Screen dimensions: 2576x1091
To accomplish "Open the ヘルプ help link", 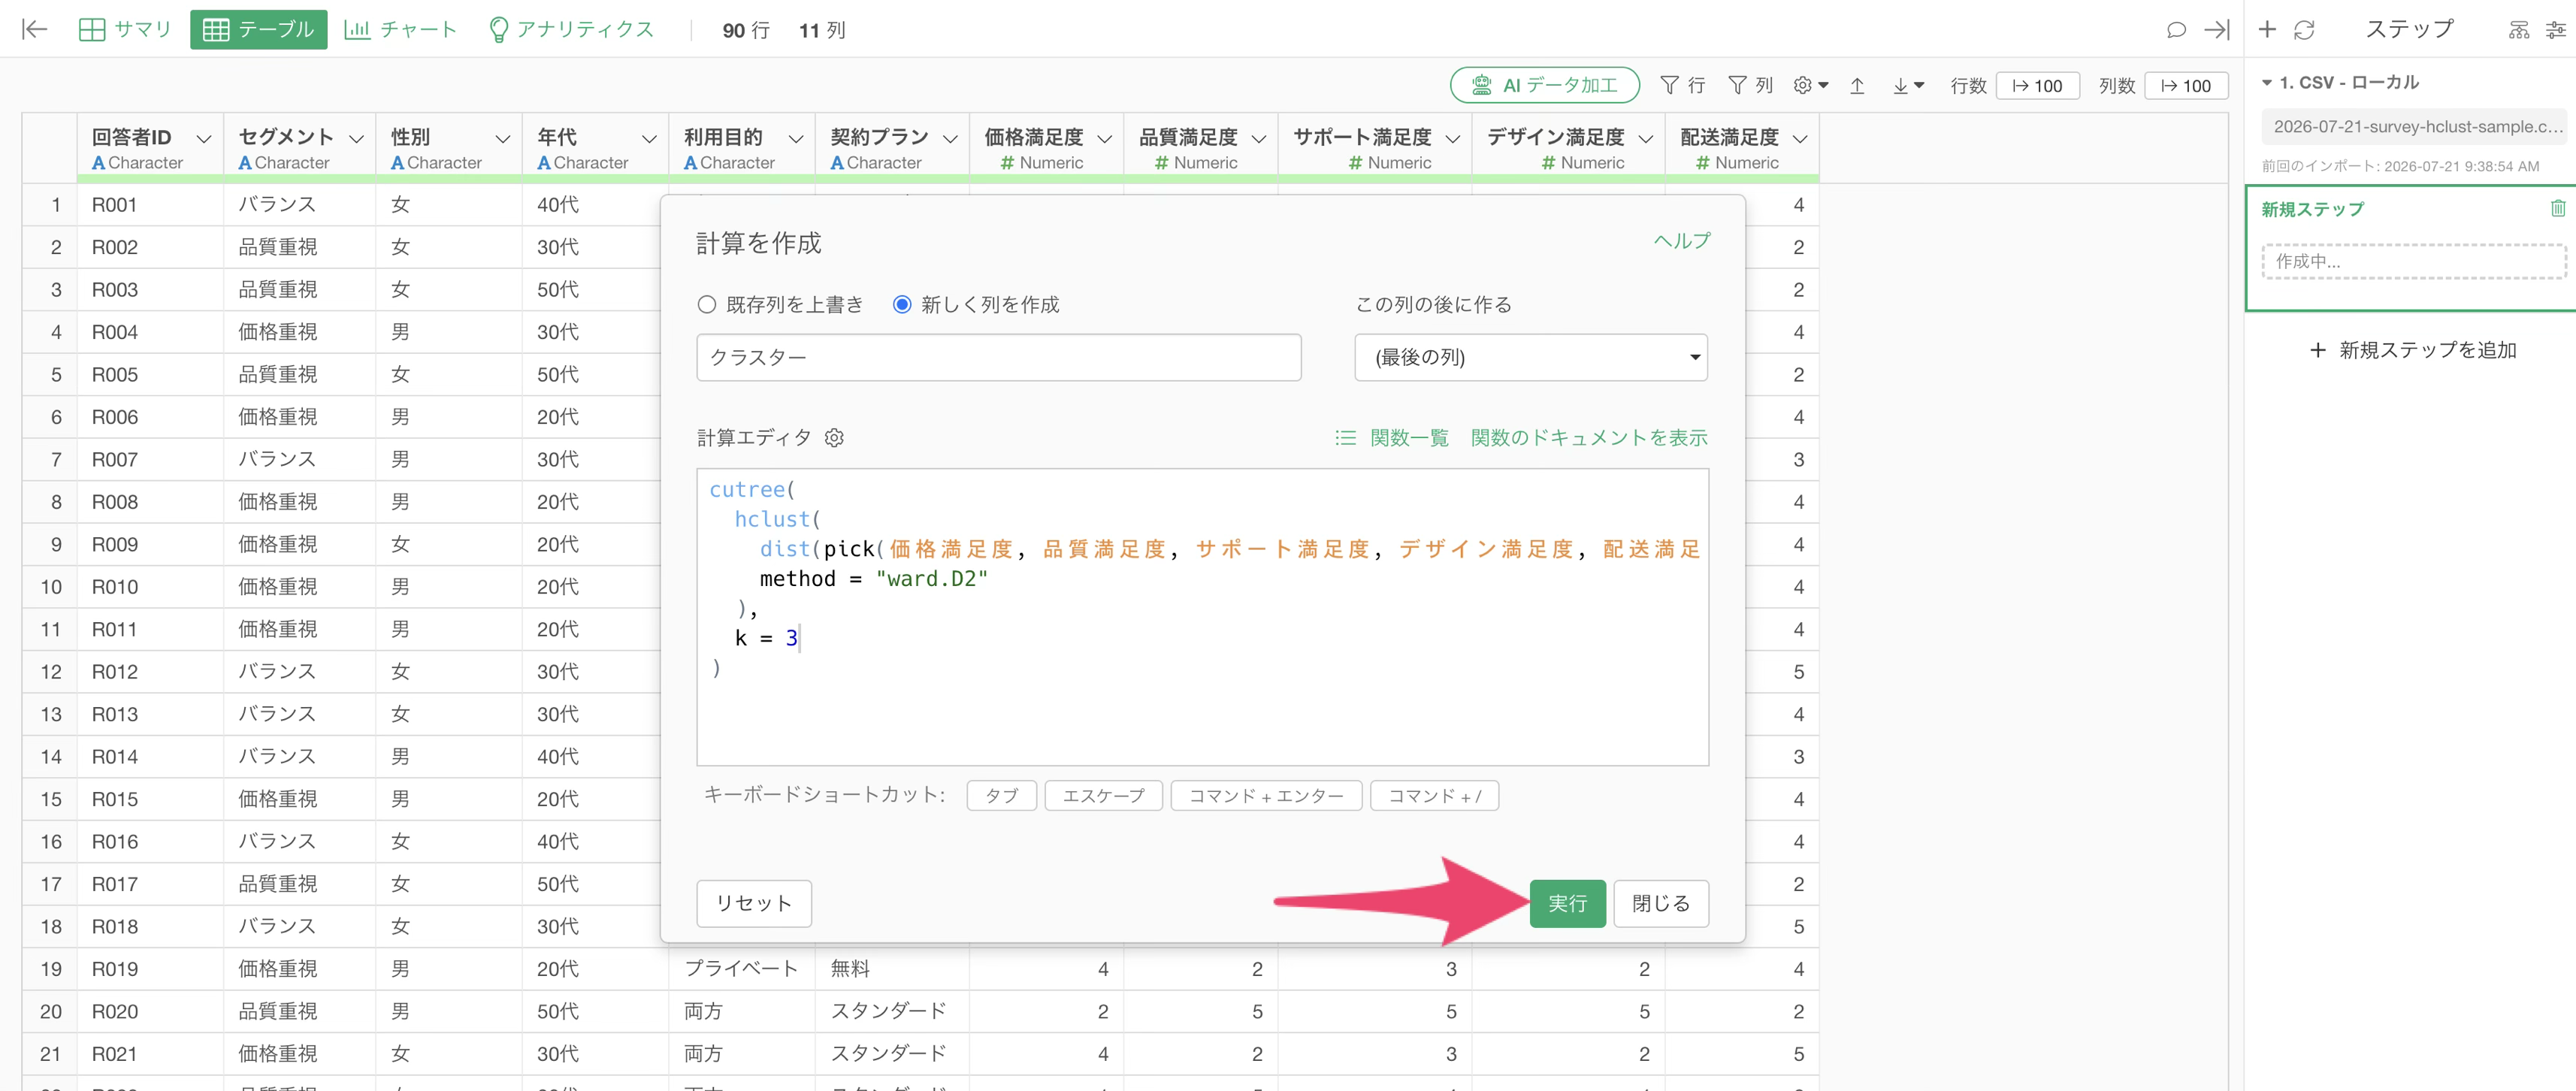I will click(x=1681, y=241).
